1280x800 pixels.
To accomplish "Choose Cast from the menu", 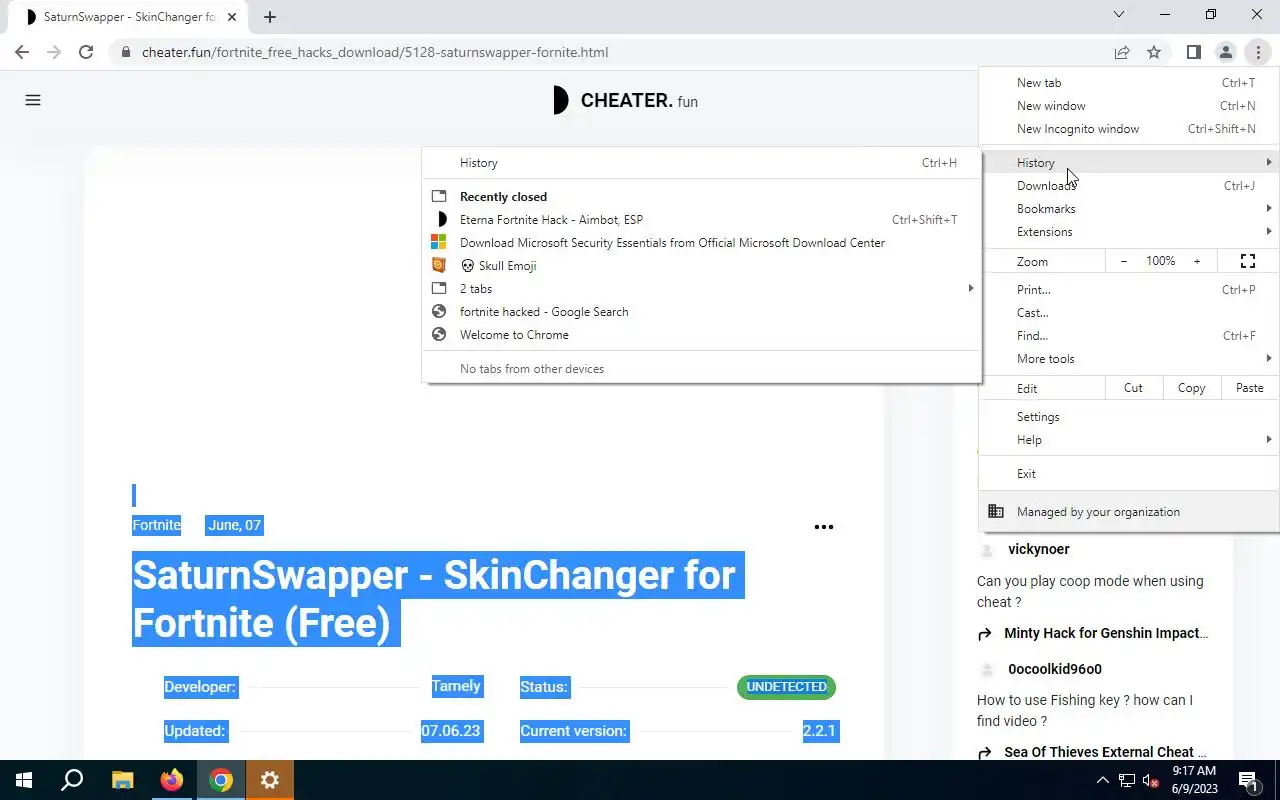I will tap(1128, 313).
